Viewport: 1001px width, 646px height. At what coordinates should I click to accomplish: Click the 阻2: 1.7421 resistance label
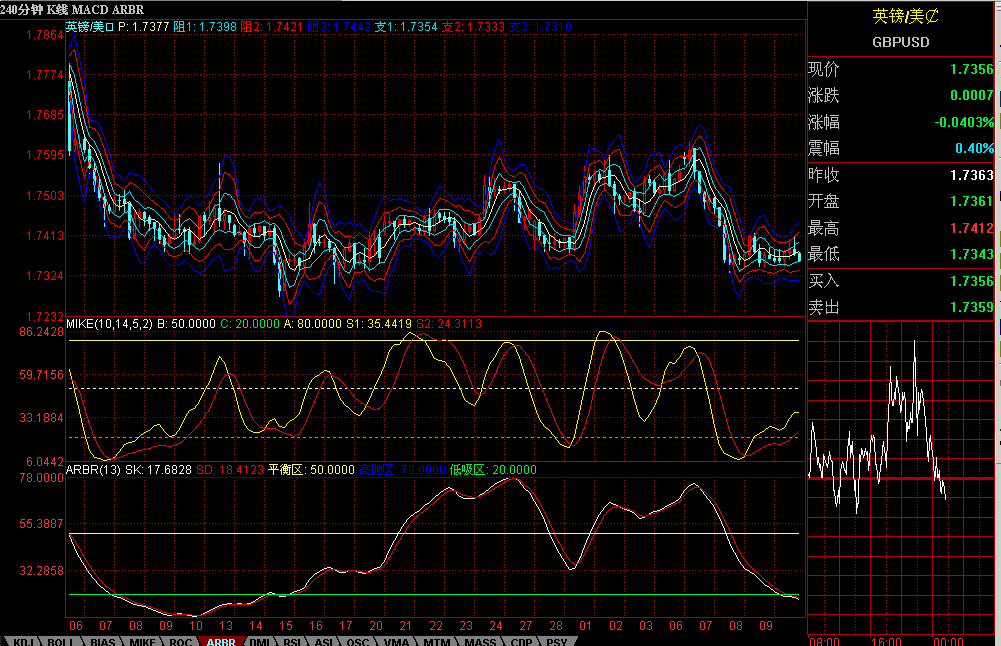pos(271,27)
